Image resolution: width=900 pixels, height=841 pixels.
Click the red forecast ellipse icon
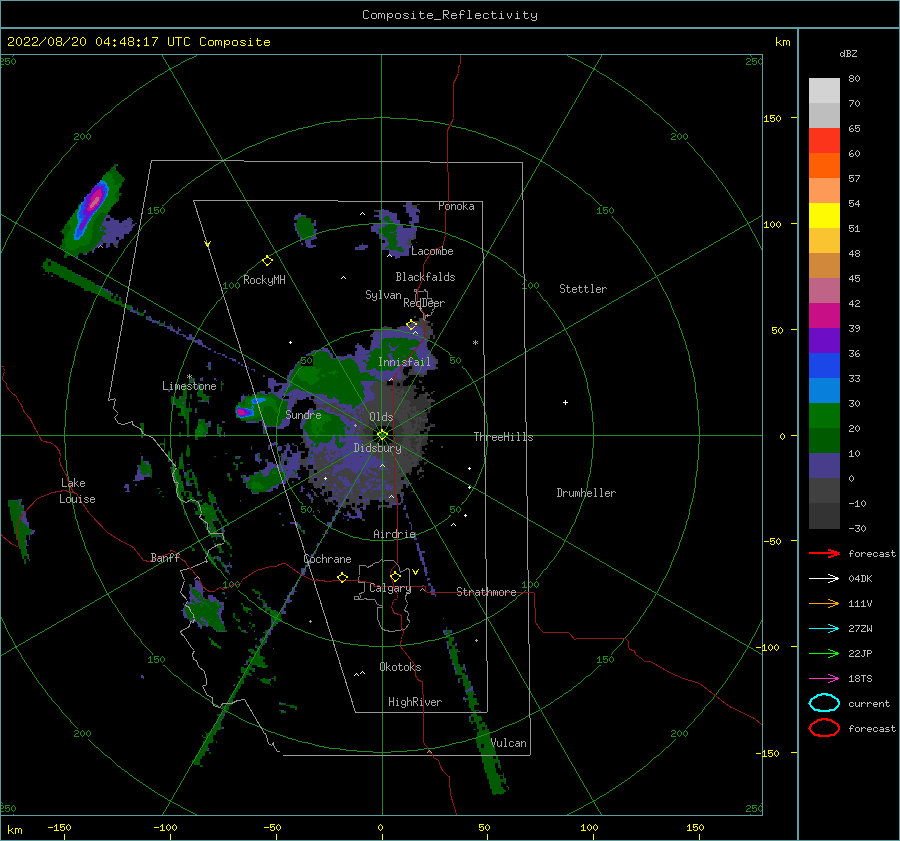point(824,728)
